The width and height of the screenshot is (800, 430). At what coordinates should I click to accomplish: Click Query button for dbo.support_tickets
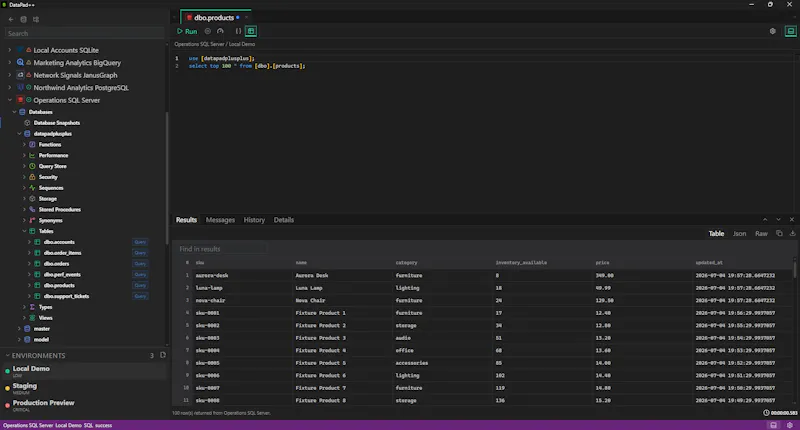point(140,296)
